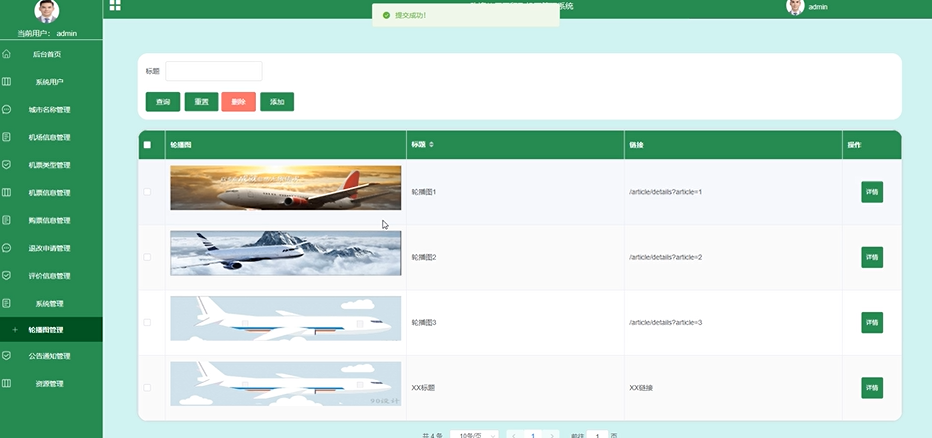
Task: Go to next page with right chevron
Action: point(552,435)
